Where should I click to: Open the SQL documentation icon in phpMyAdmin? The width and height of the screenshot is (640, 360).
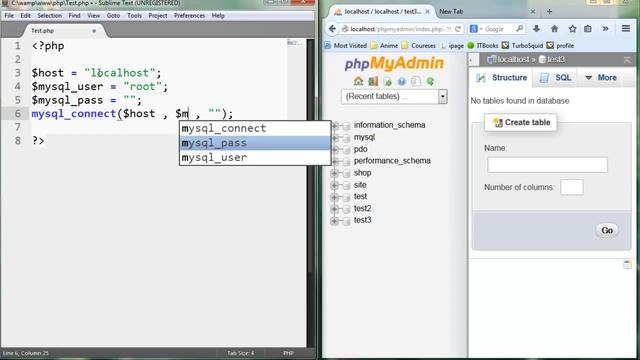[416, 81]
